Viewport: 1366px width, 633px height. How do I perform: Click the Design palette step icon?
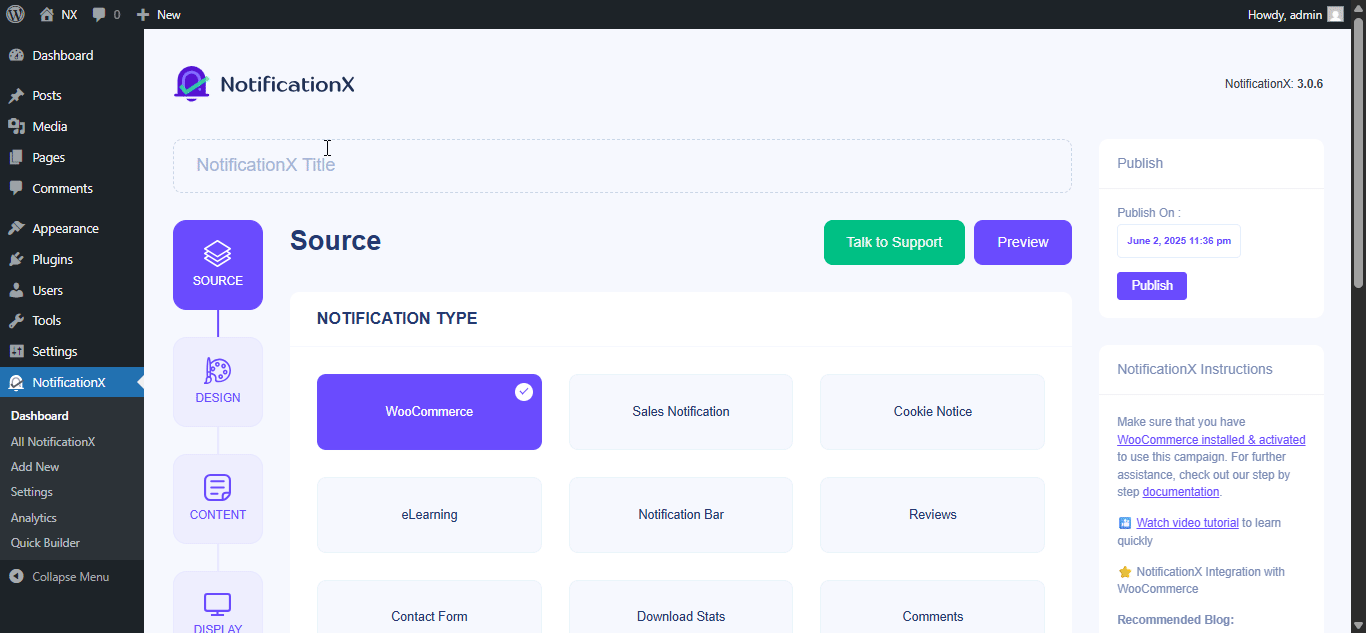coord(218,371)
